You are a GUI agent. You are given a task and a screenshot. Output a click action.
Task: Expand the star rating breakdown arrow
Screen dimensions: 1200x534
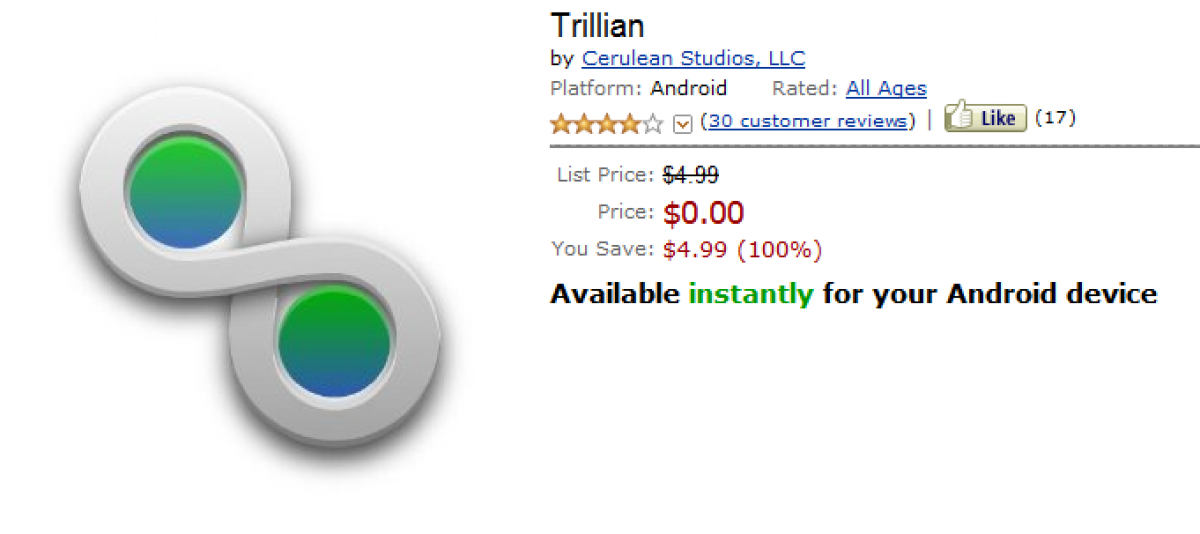684,124
